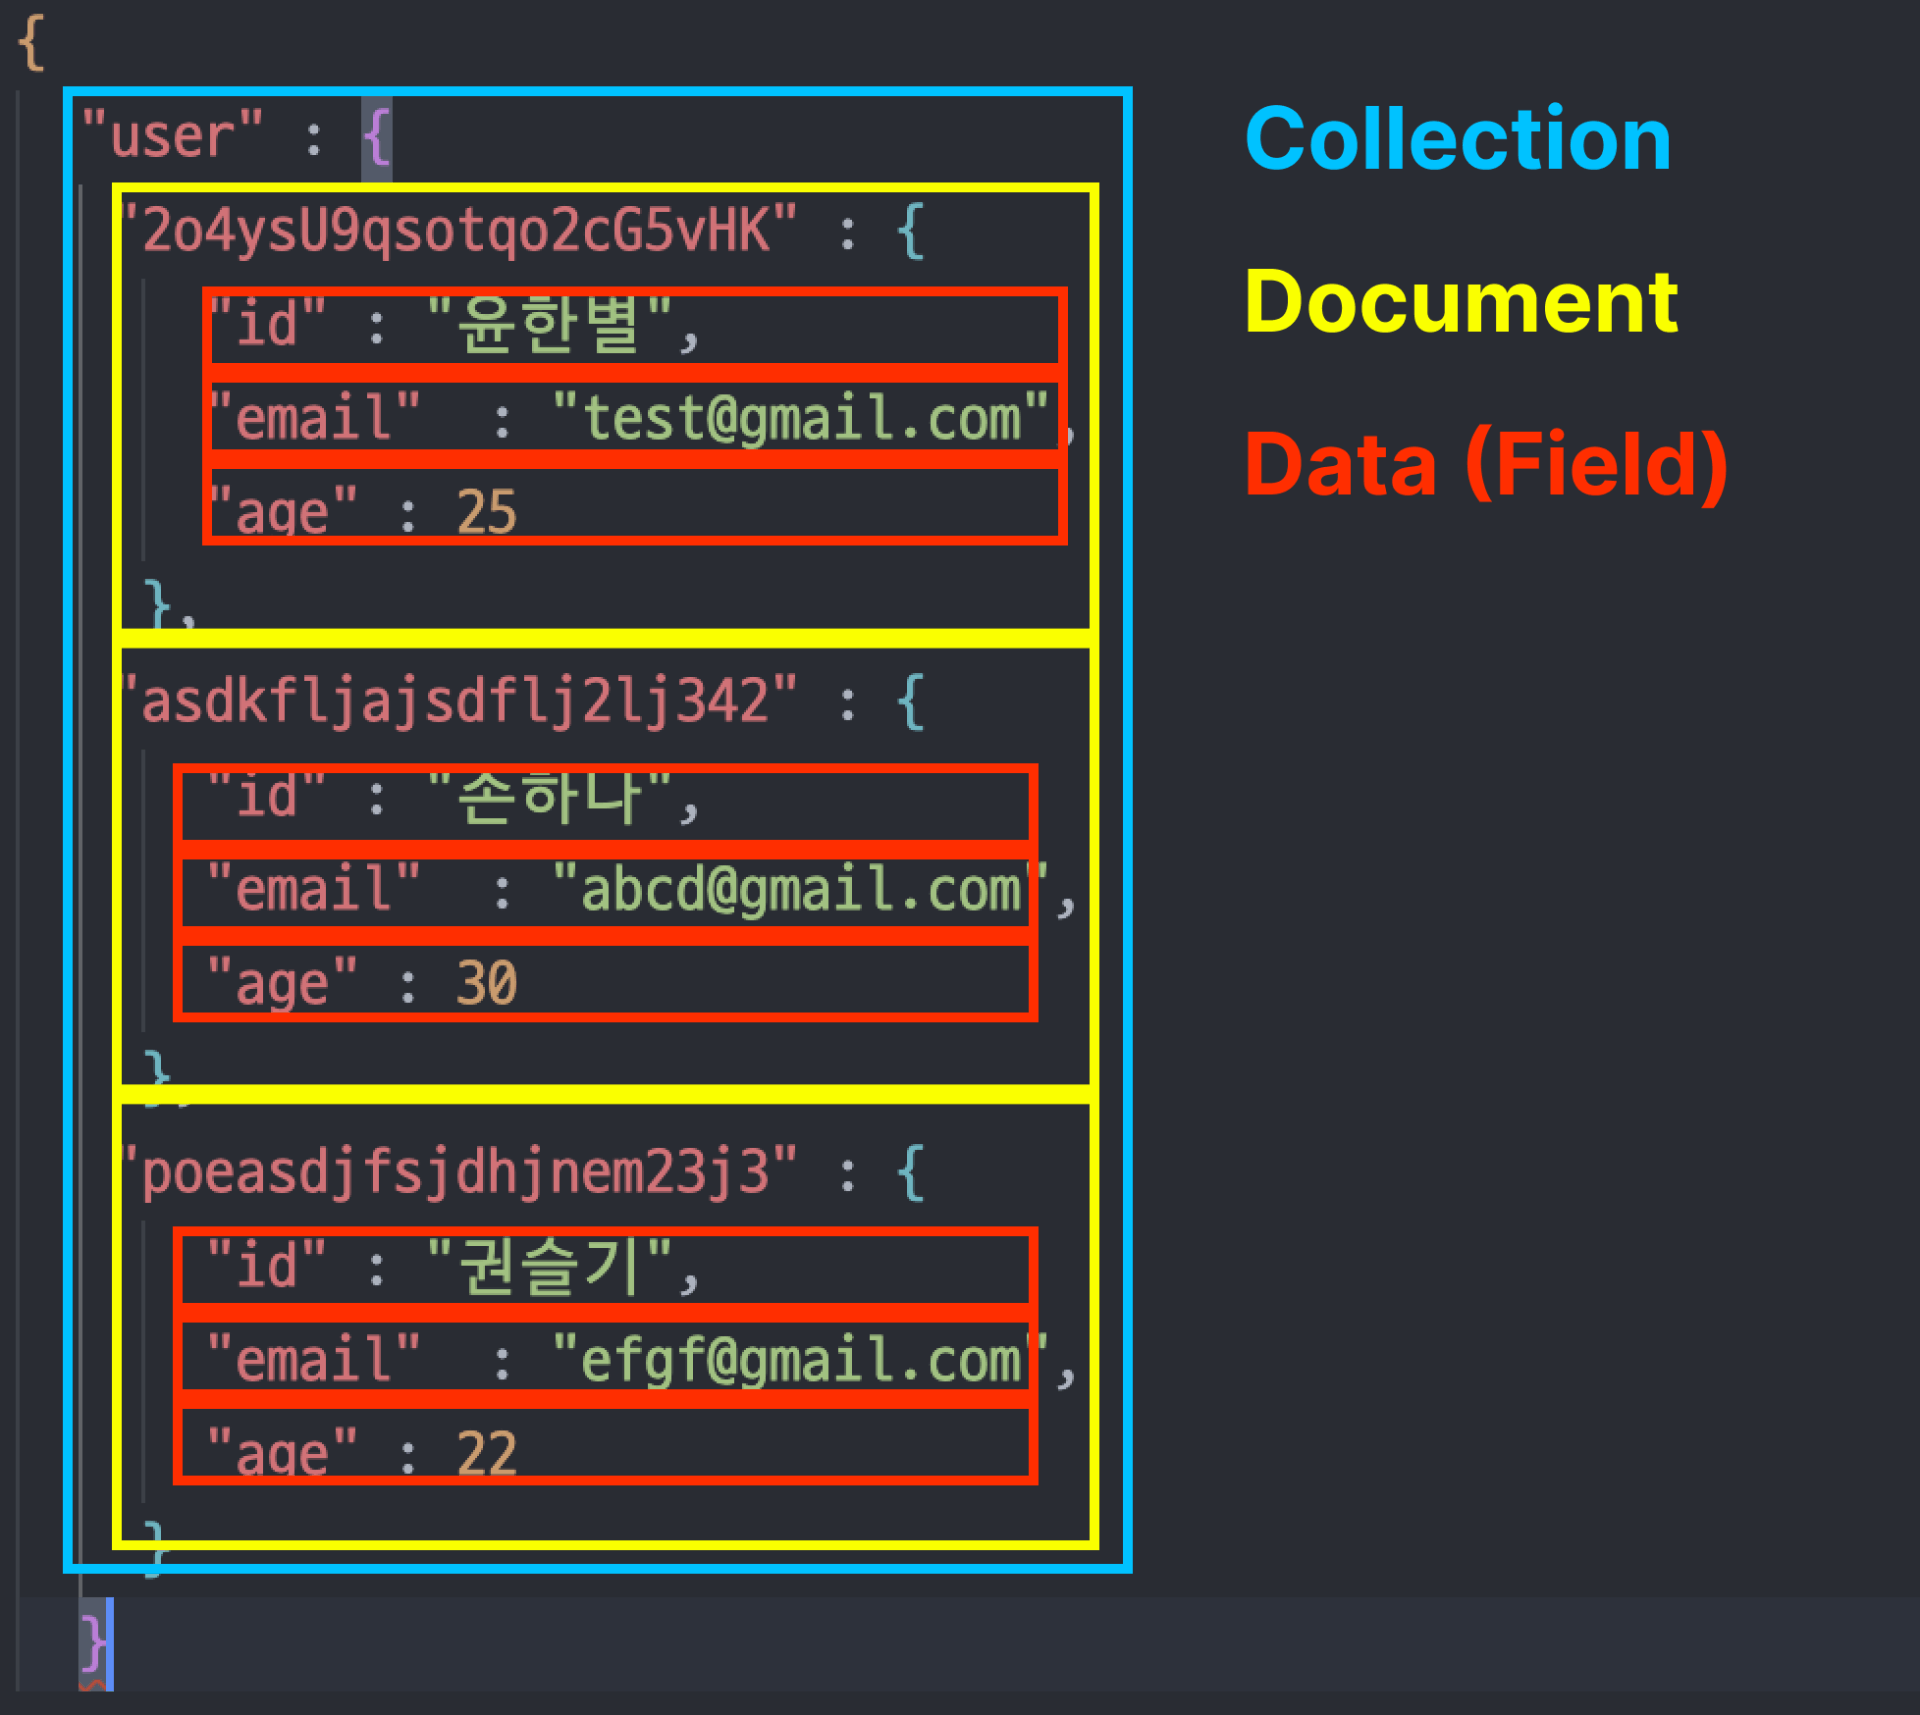Click the "Data (Field)" legend label

1487,465
